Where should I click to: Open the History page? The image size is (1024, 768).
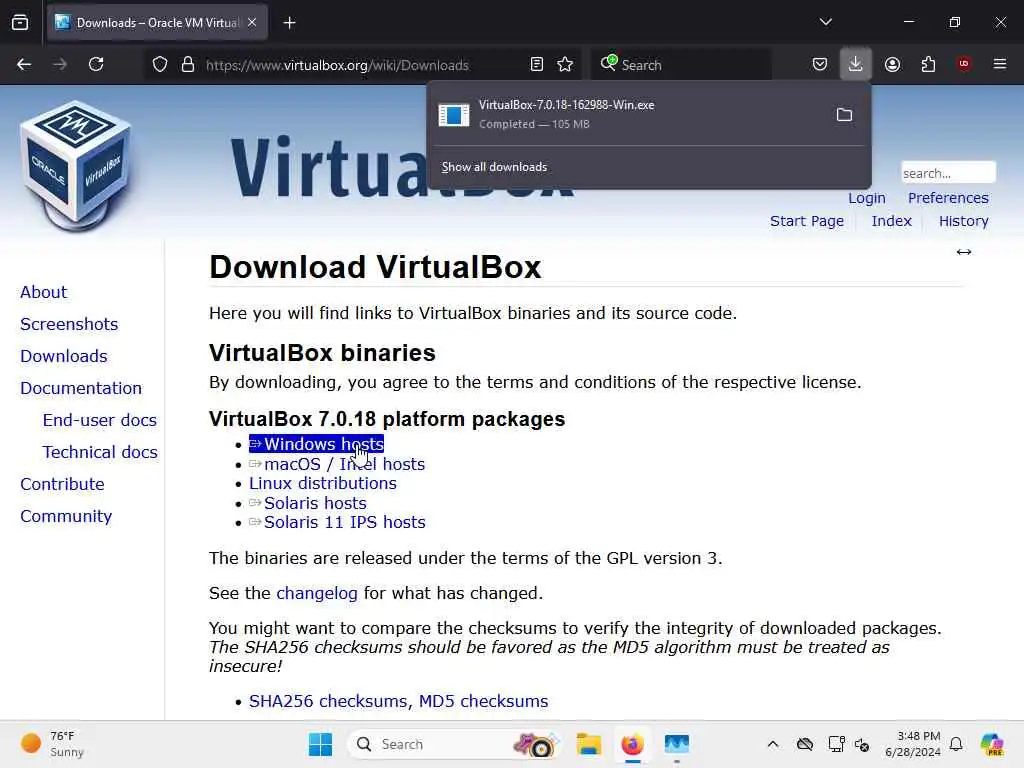click(x=963, y=221)
